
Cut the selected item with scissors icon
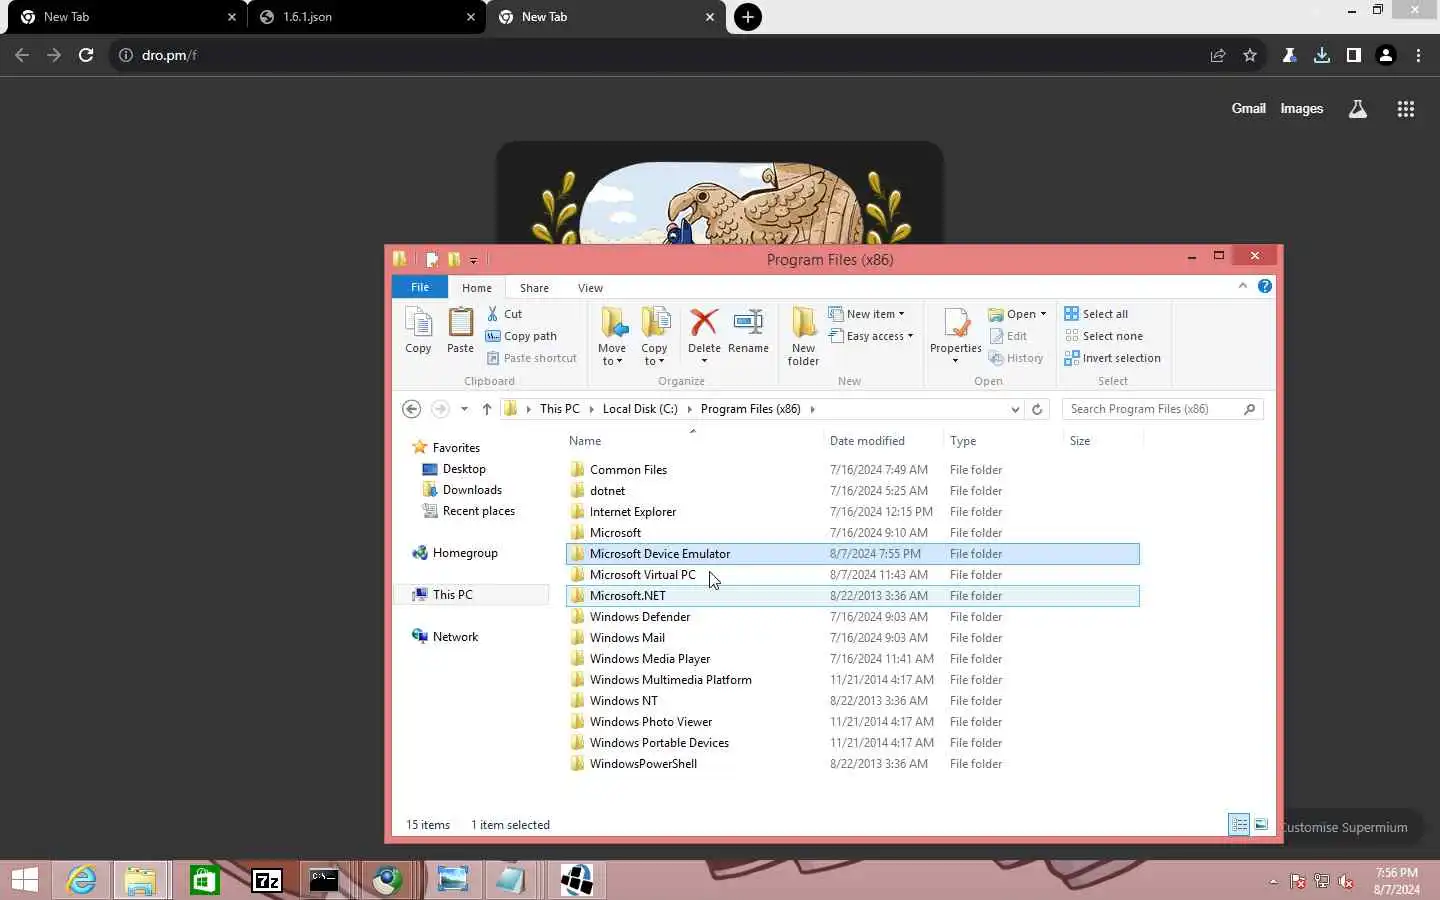tap(505, 314)
